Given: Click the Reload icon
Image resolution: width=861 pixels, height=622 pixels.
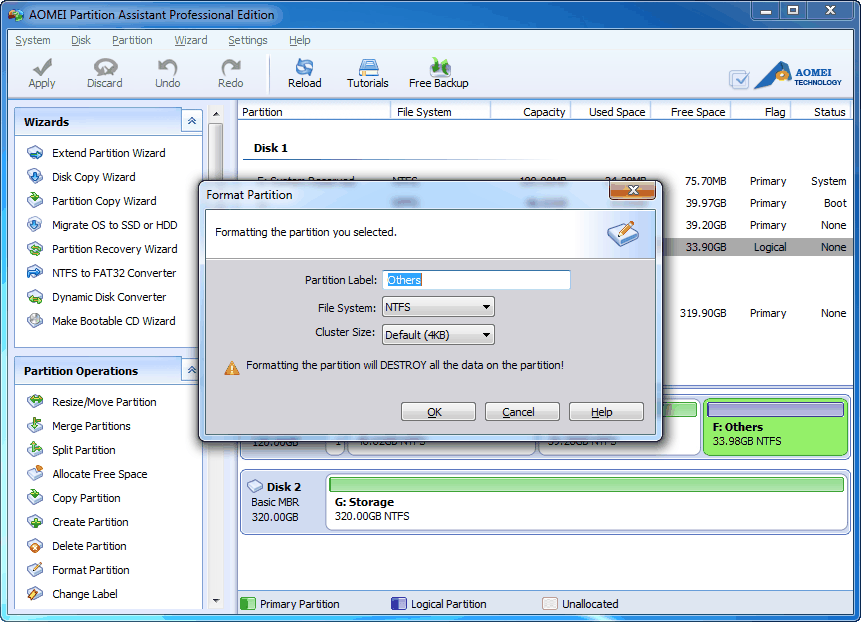Looking at the screenshot, I should pyautogui.click(x=304, y=71).
